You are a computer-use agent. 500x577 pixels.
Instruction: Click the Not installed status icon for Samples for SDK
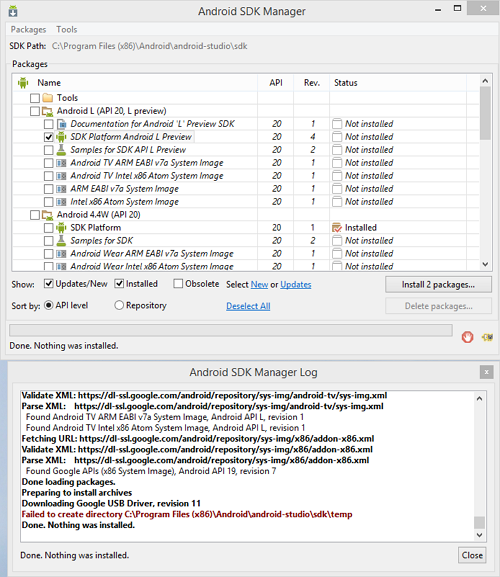click(x=337, y=241)
